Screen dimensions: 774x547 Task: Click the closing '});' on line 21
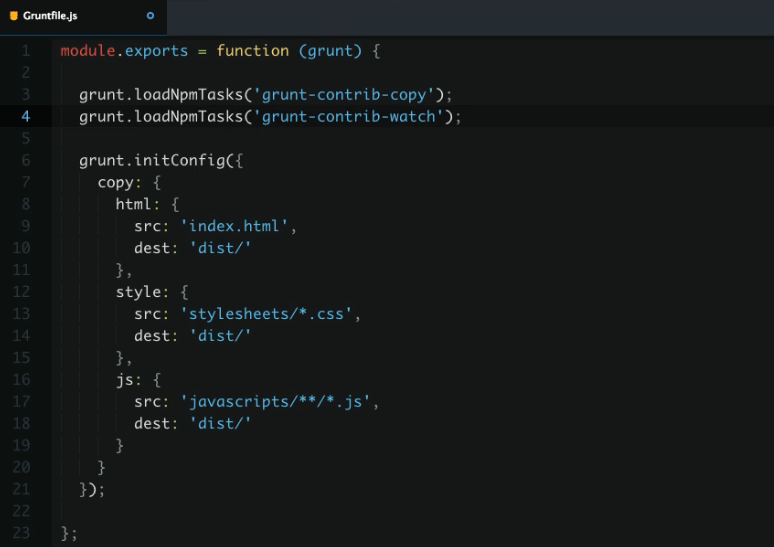pyautogui.click(x=92, y=489)
